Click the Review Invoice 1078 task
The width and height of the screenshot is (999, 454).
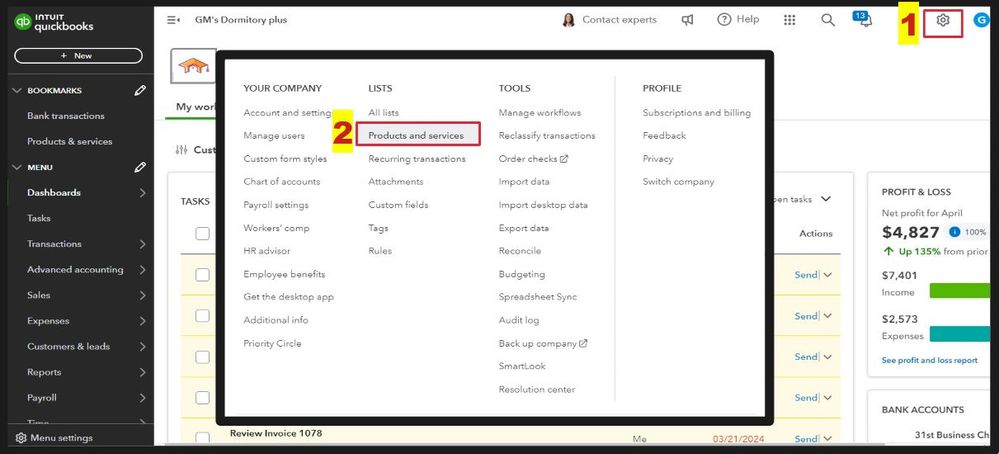(x=276, y=434)
